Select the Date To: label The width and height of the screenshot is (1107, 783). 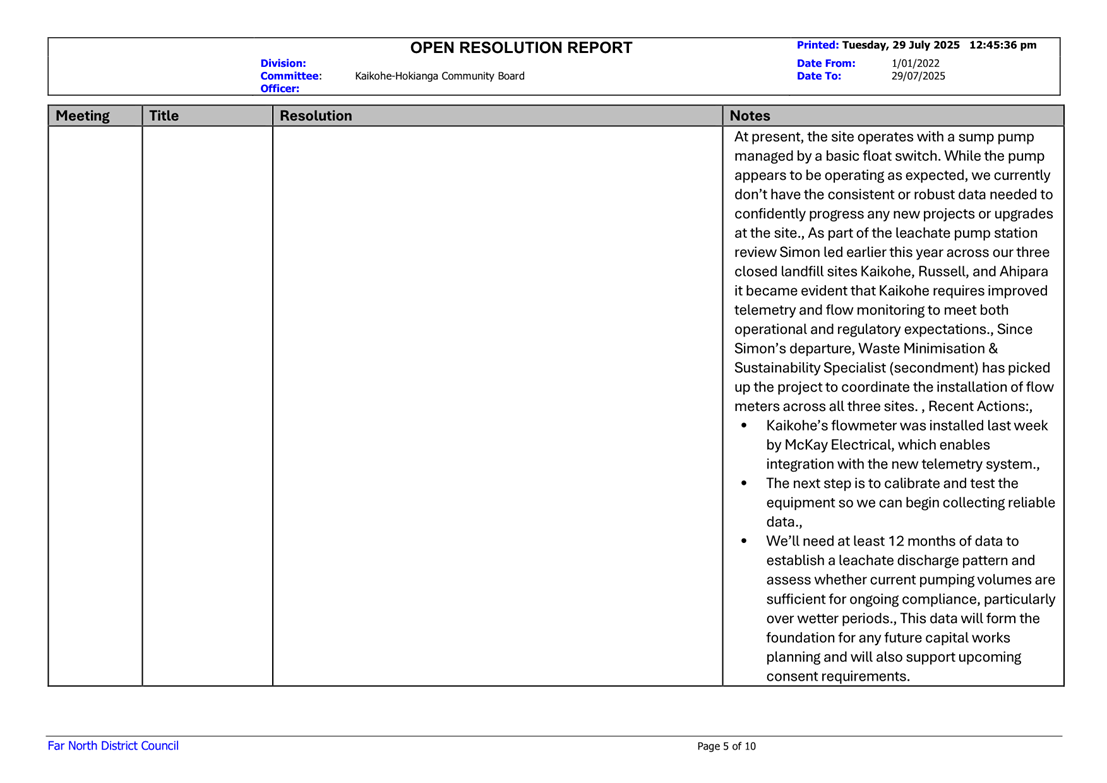819,76
